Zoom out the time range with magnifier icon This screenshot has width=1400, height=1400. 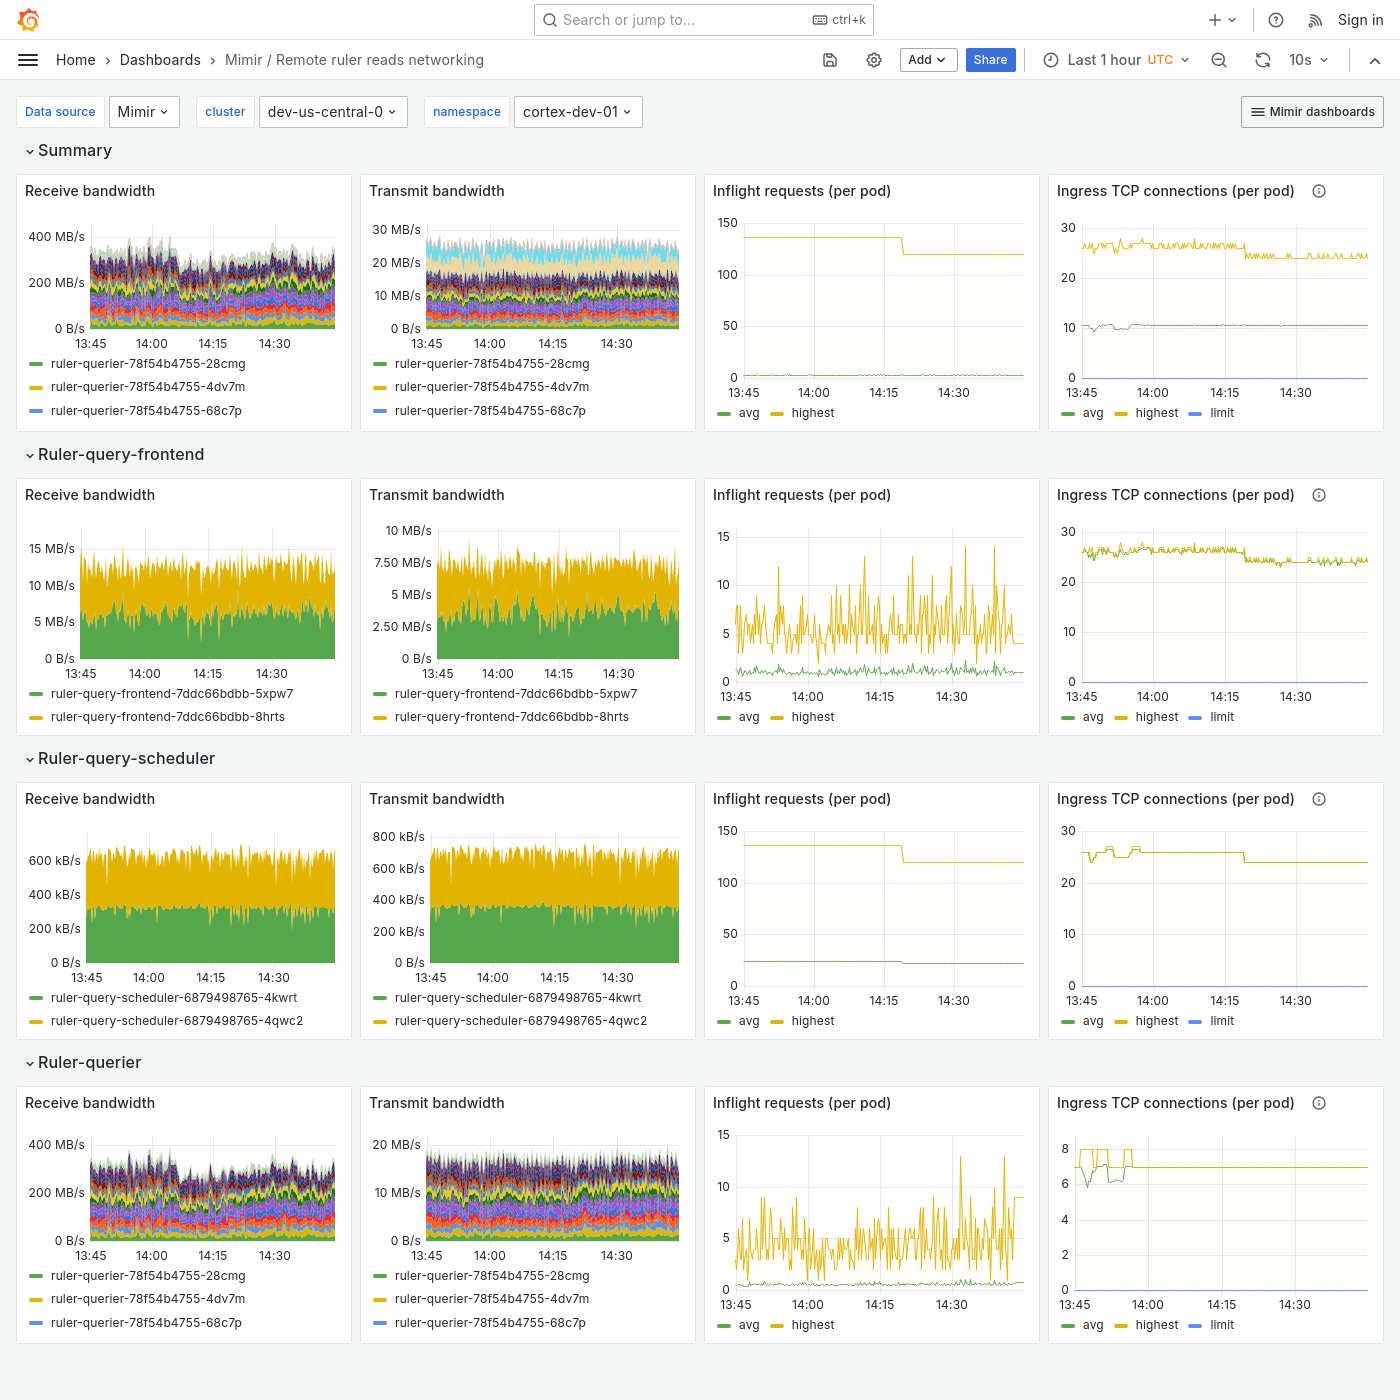(1218, 60)
